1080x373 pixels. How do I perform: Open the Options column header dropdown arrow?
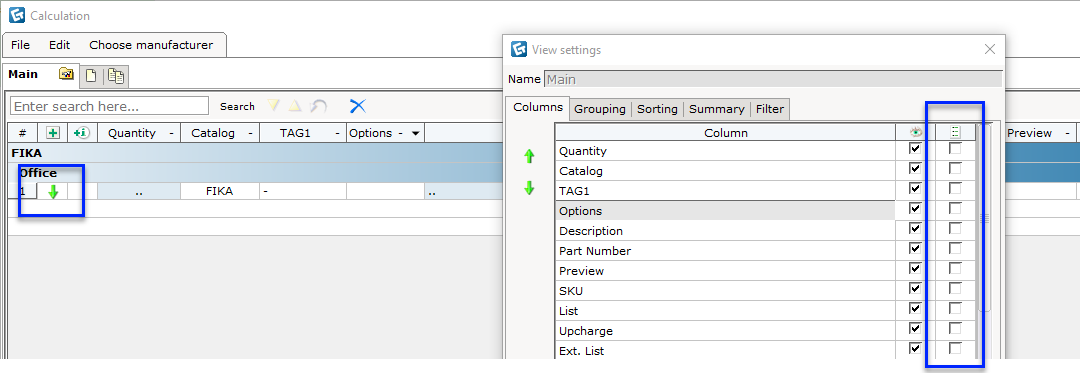415,134
